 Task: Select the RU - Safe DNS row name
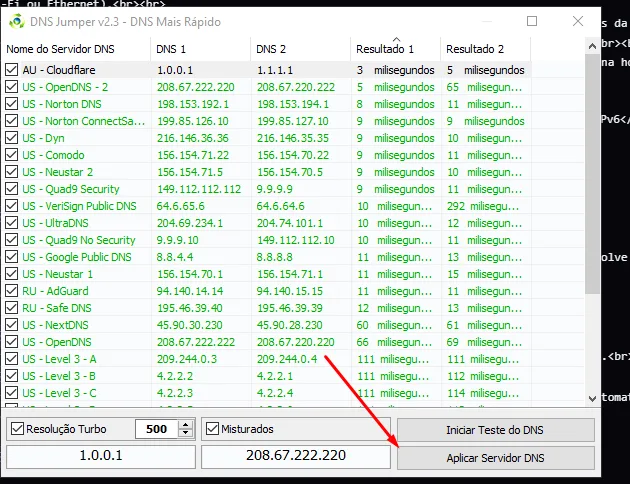click(57, 308)
